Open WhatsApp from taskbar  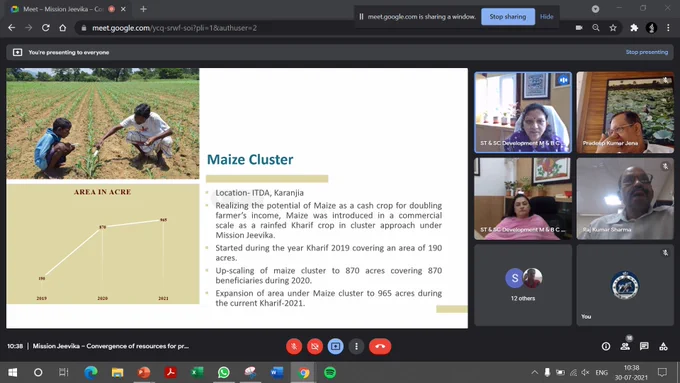[x=223, y=372]
